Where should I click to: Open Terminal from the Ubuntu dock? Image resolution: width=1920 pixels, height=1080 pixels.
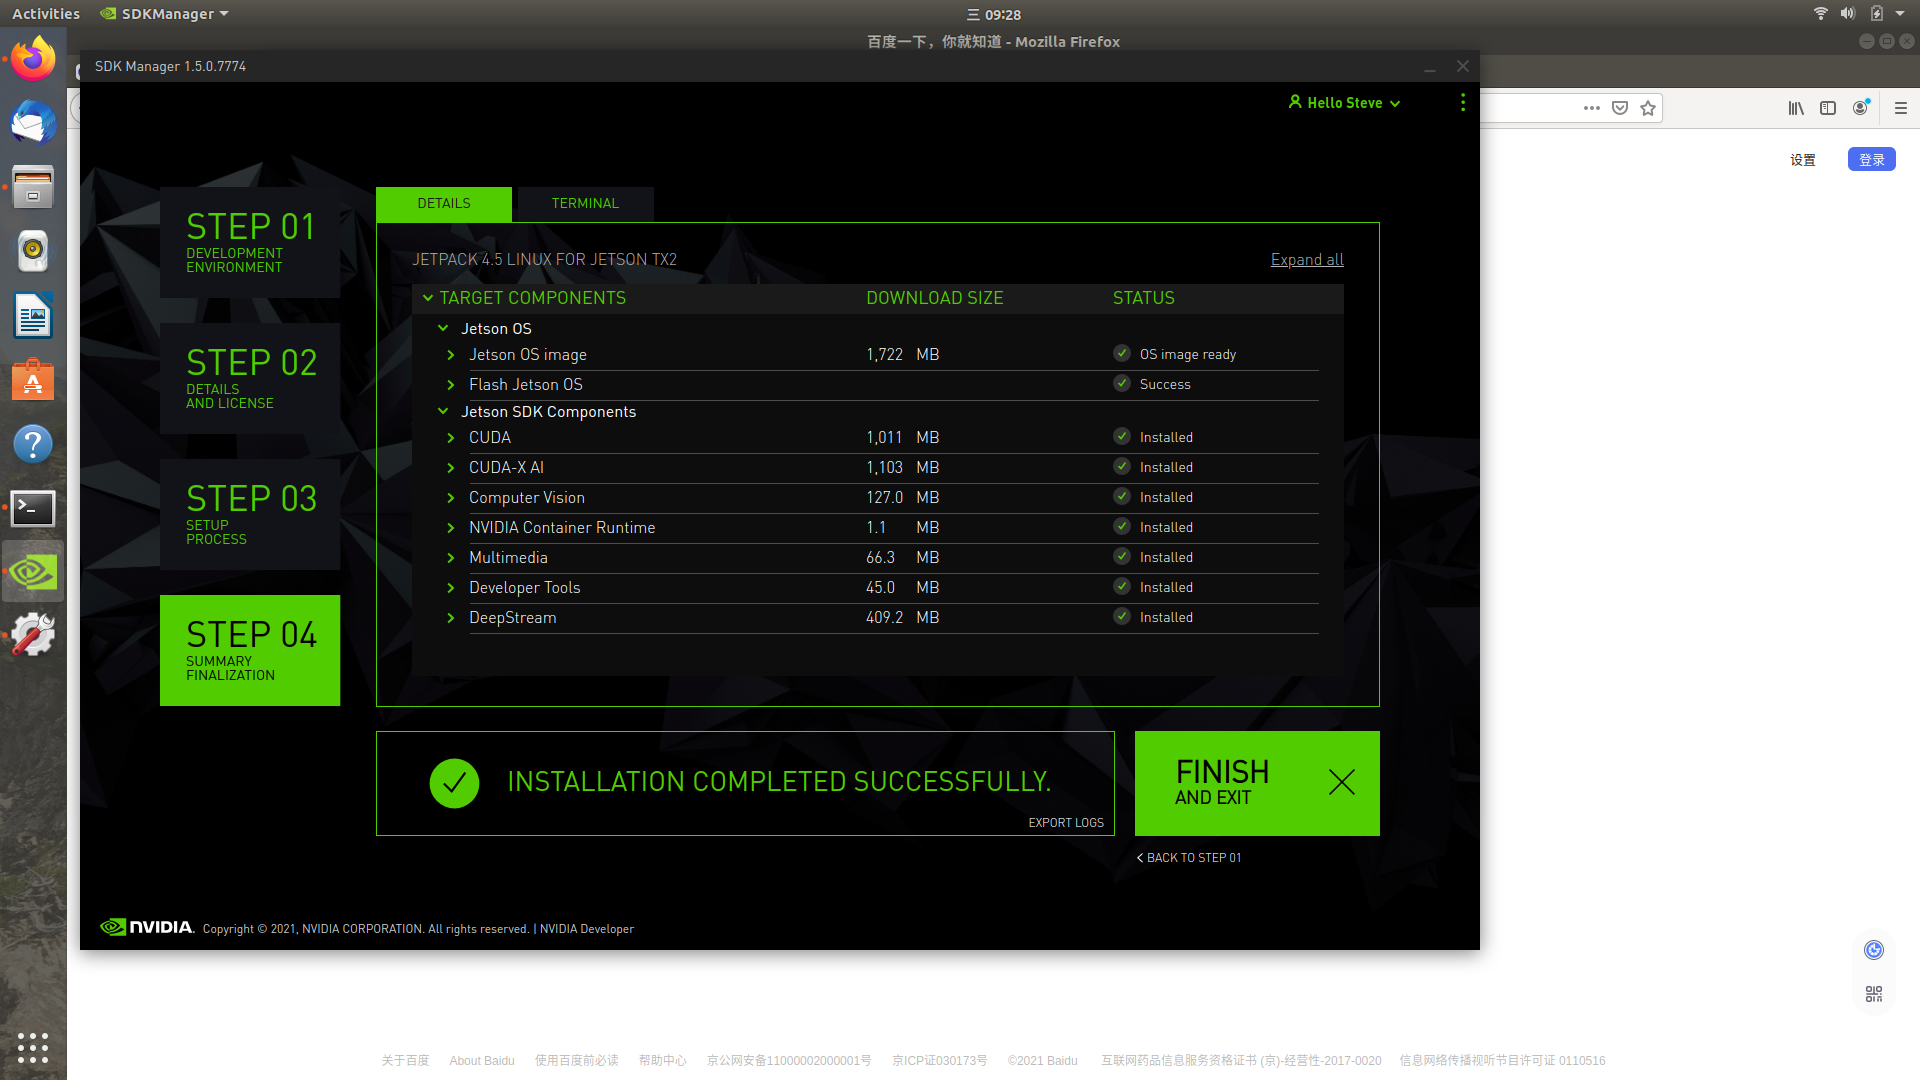[33, 508]
